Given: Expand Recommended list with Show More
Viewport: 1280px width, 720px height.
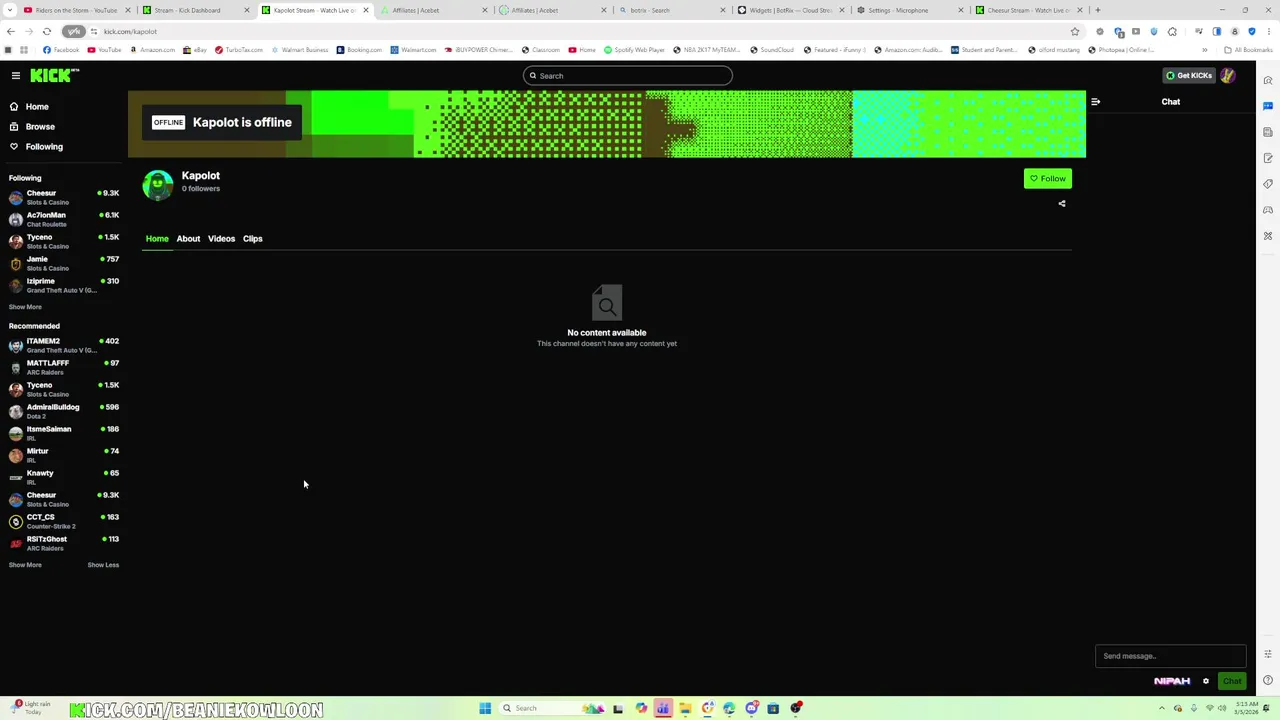Looking at the screenshot, I should (x=25, y=565).
